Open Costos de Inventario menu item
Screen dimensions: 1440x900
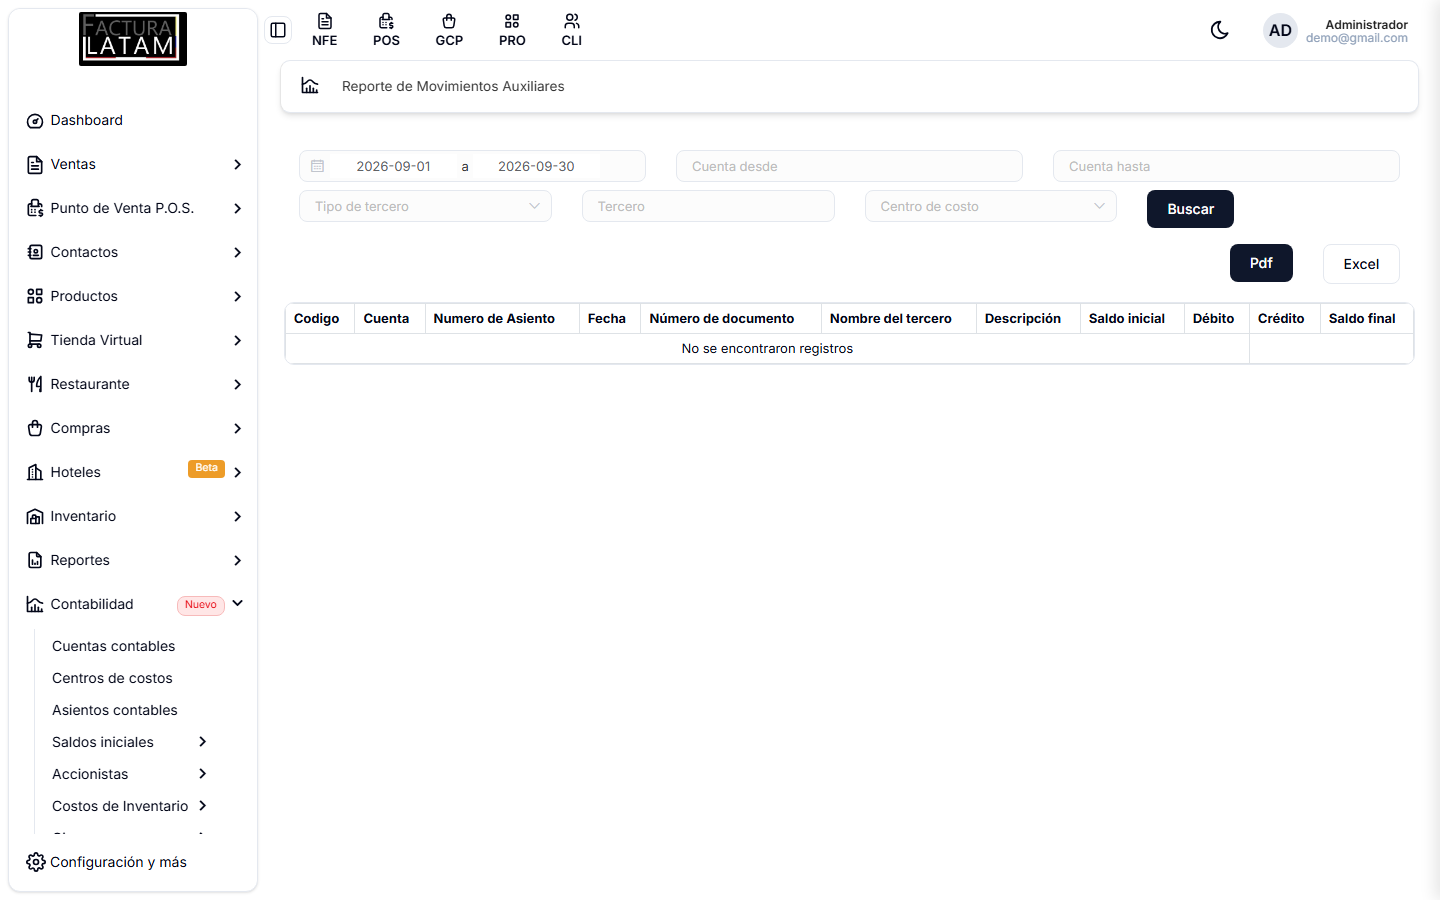click(x=120, y=806)
